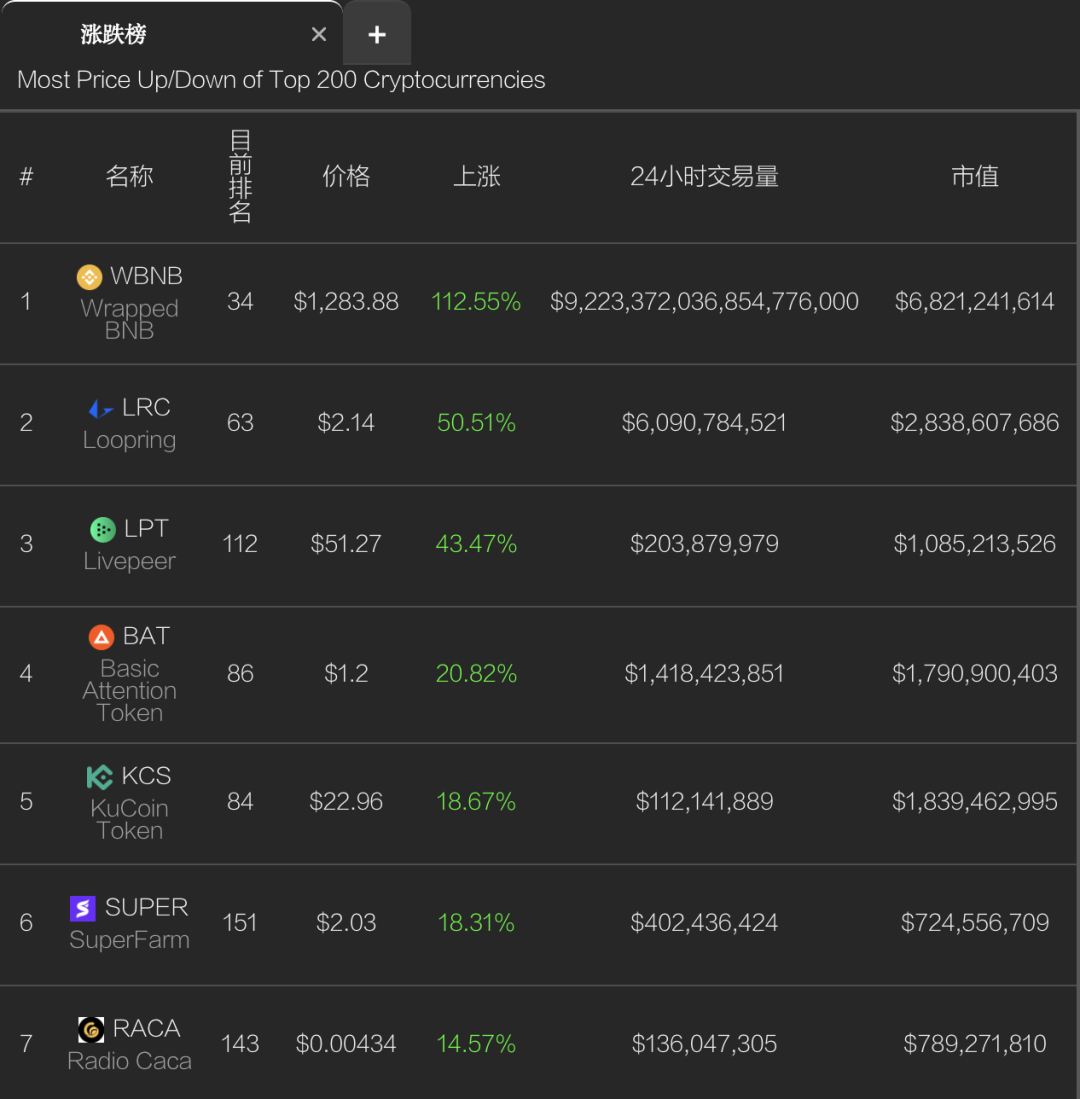
Task: Open the KCS symbol link
Action: [x=146, y=776]
